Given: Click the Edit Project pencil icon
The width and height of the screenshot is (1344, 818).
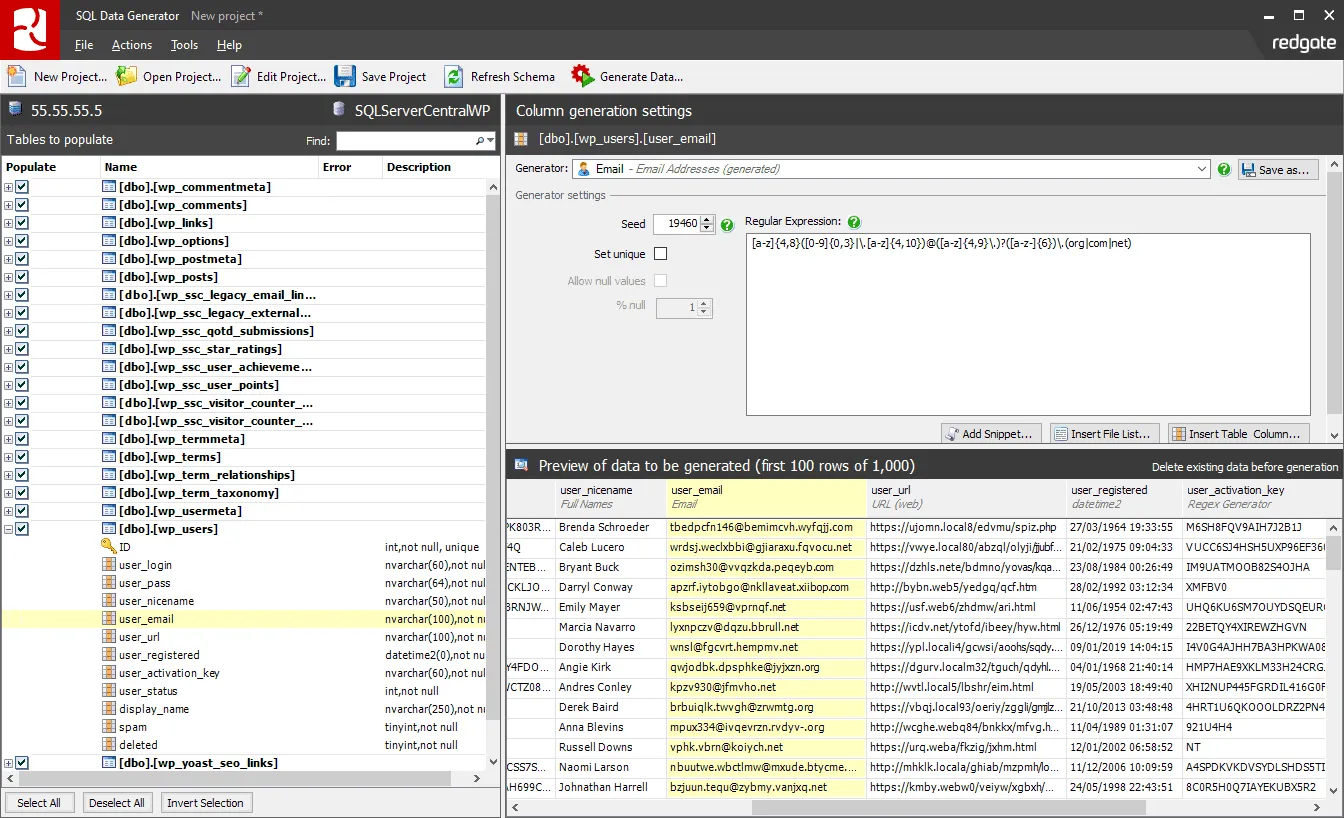Looking at the screenshot, I should tap(240, 76).
